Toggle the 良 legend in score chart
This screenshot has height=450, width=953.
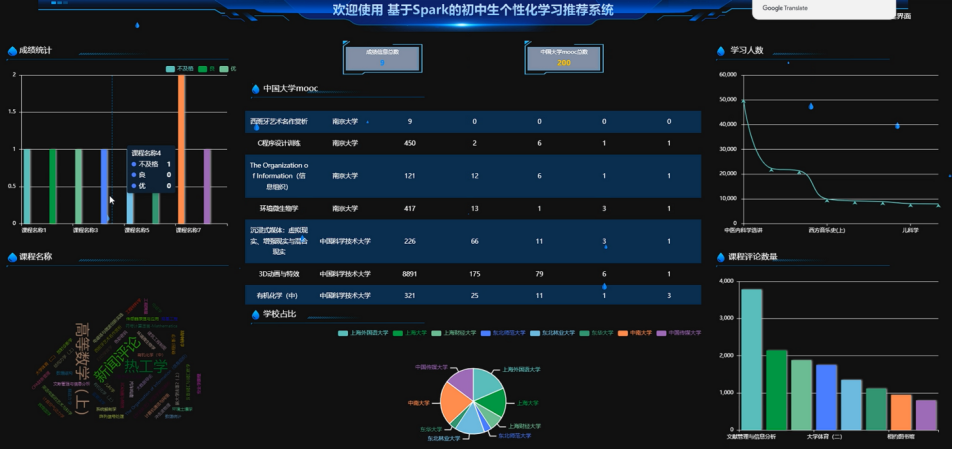[207, 69]
